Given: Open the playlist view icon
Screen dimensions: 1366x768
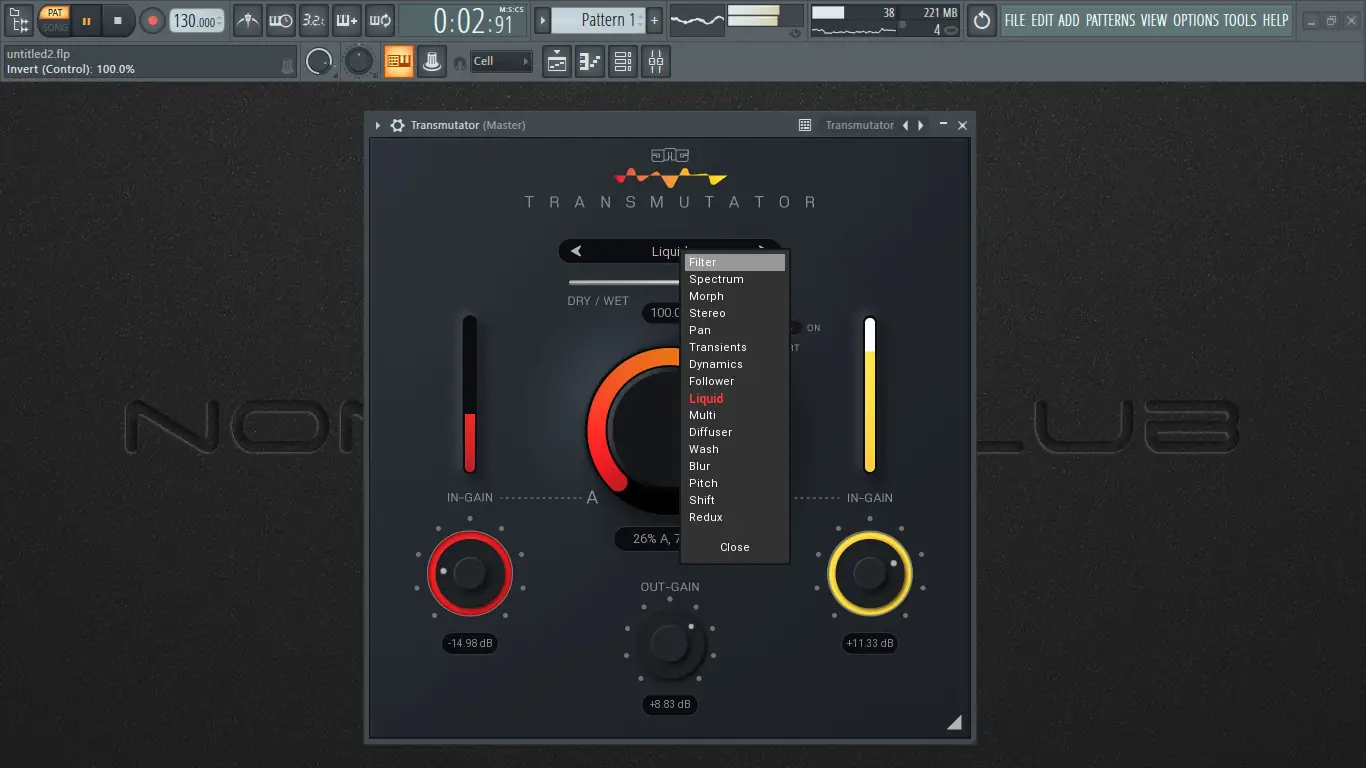Looking at the screenshot, I should point(557,62).
